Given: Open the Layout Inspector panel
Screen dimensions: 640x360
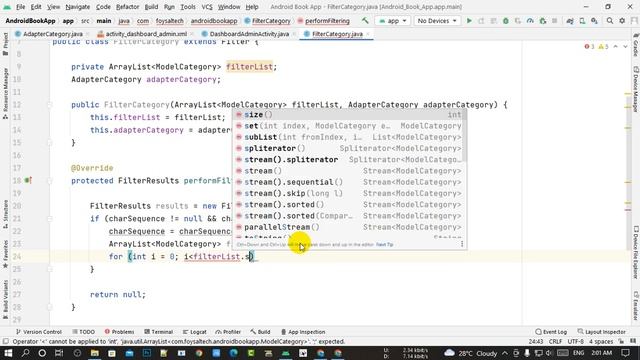Looking at the screenshot, I should click(602, 332).
